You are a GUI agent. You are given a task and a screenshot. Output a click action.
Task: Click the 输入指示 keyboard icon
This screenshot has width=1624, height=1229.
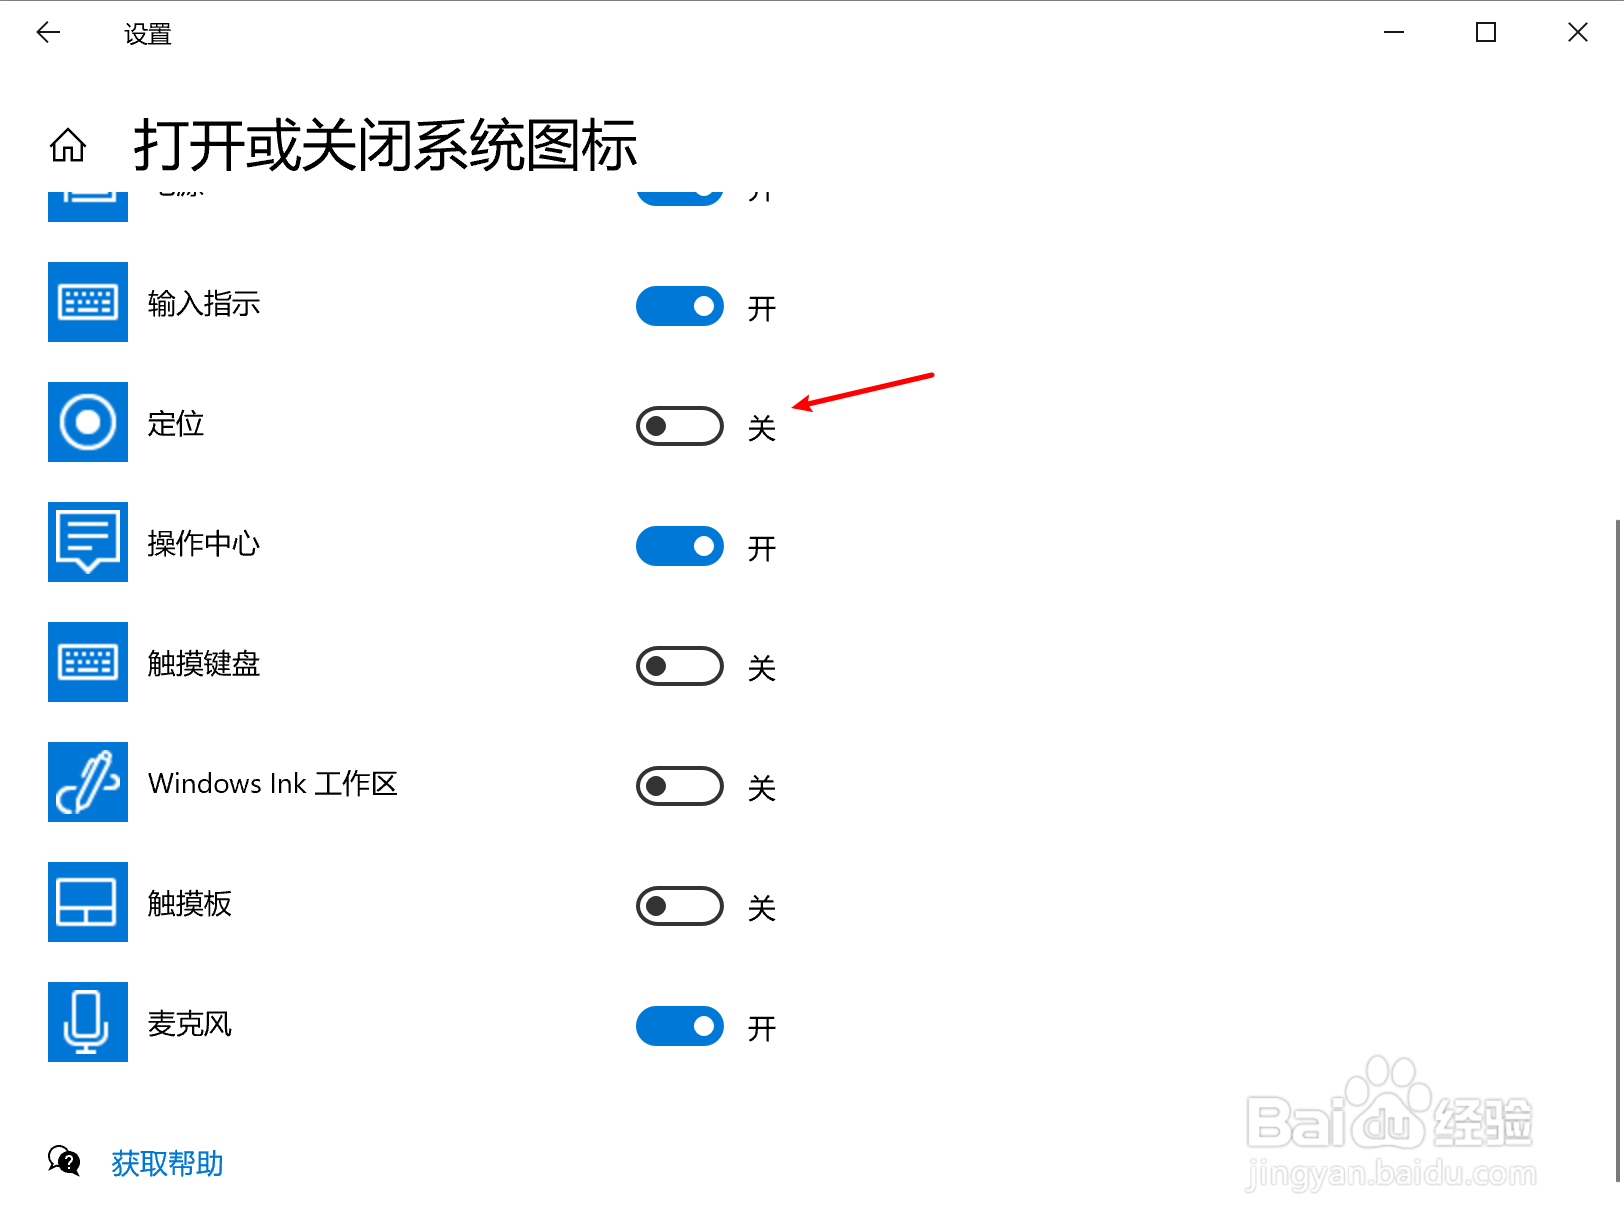pyautogui.click(x=88, y=302)
